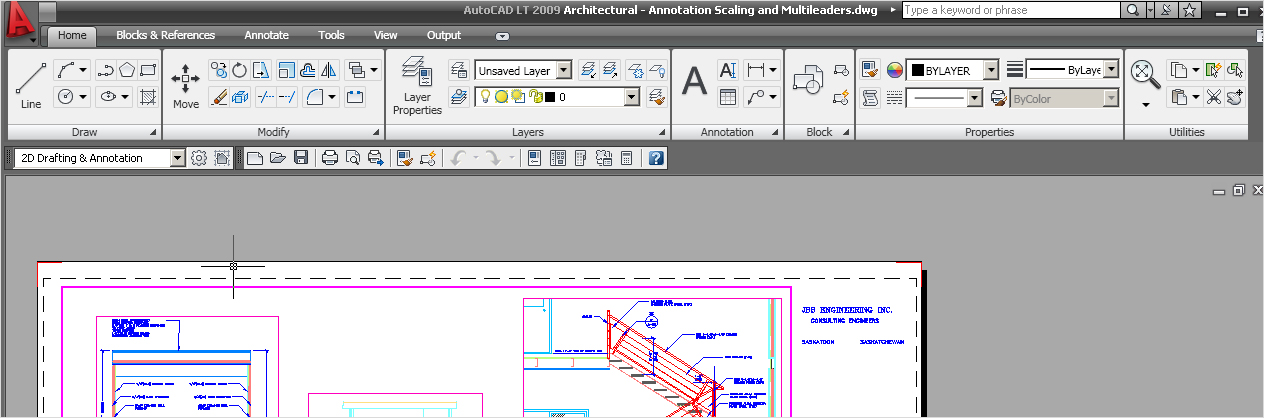1264x418 pixels.
Task: Select the Polygon draw tool
Action: click(127, 70)
